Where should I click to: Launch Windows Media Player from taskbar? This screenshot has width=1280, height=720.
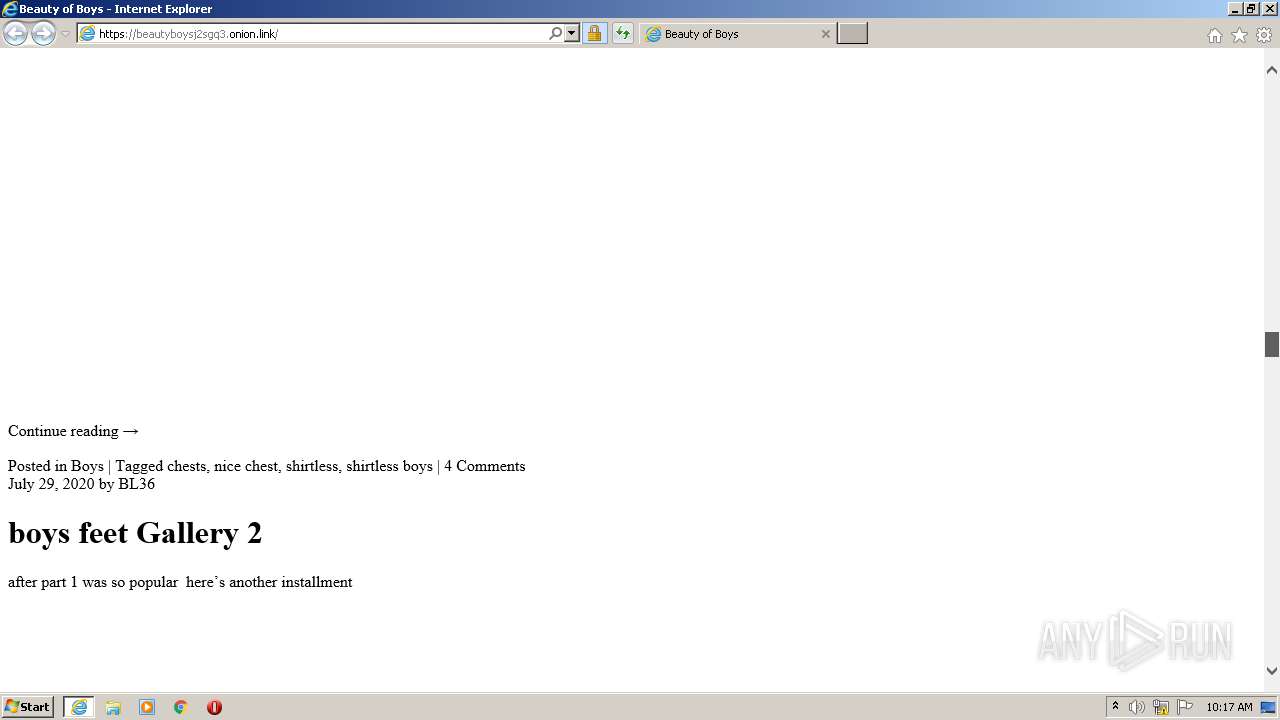pos(147,707)
